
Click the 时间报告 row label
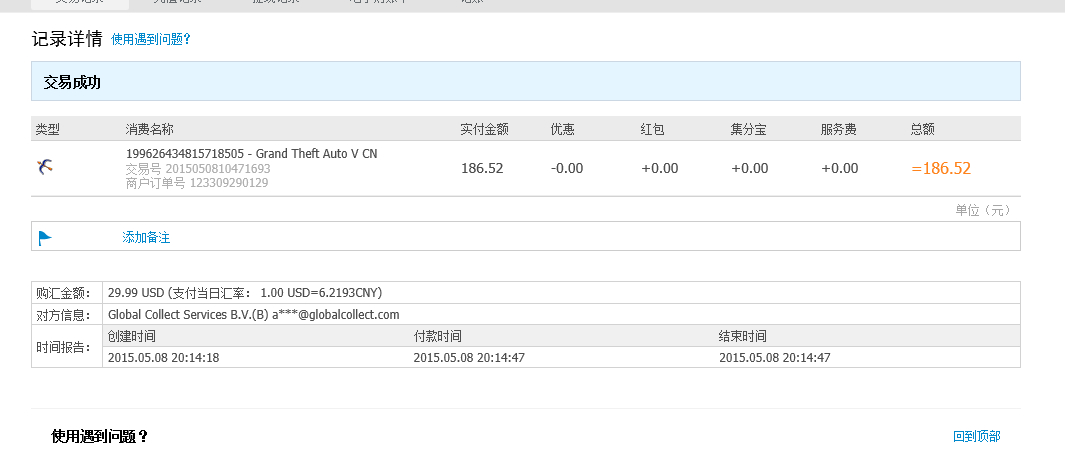[x=63, y=347]
